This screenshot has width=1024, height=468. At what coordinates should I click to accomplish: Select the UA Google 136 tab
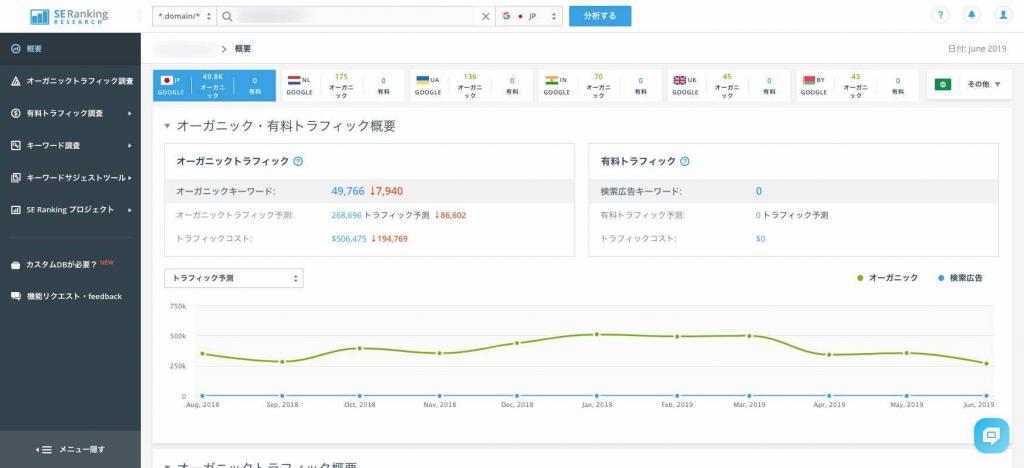click(x=472, y=86)
